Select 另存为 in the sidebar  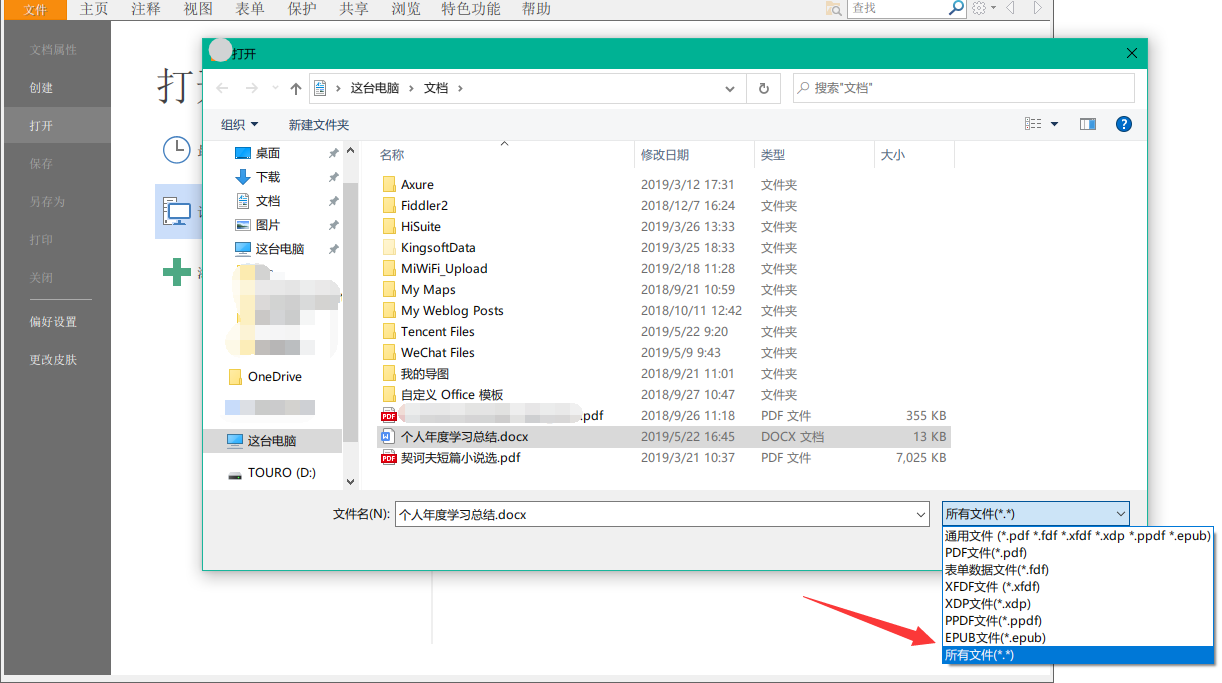pos(45,201)
